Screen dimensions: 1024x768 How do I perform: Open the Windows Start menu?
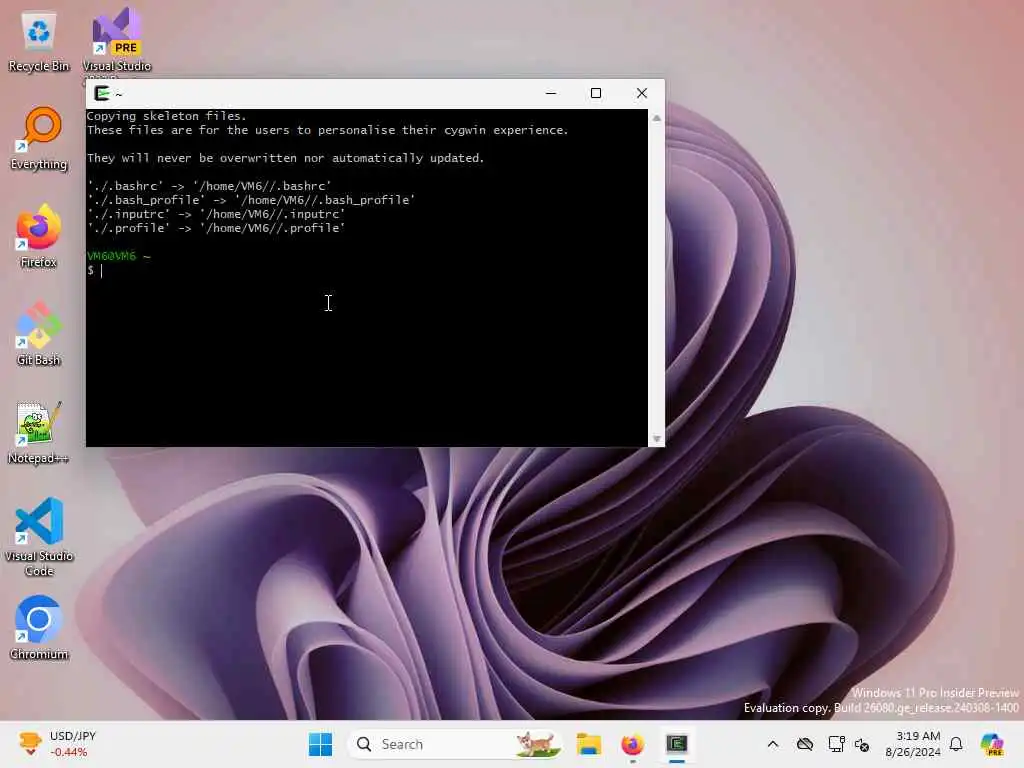[x=320, y=744]
